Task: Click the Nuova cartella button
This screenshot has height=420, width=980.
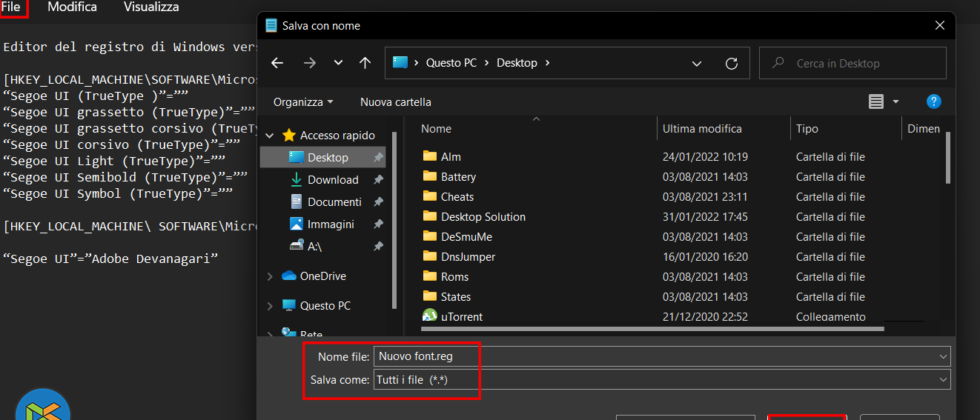Action: (x=395, y=102)
